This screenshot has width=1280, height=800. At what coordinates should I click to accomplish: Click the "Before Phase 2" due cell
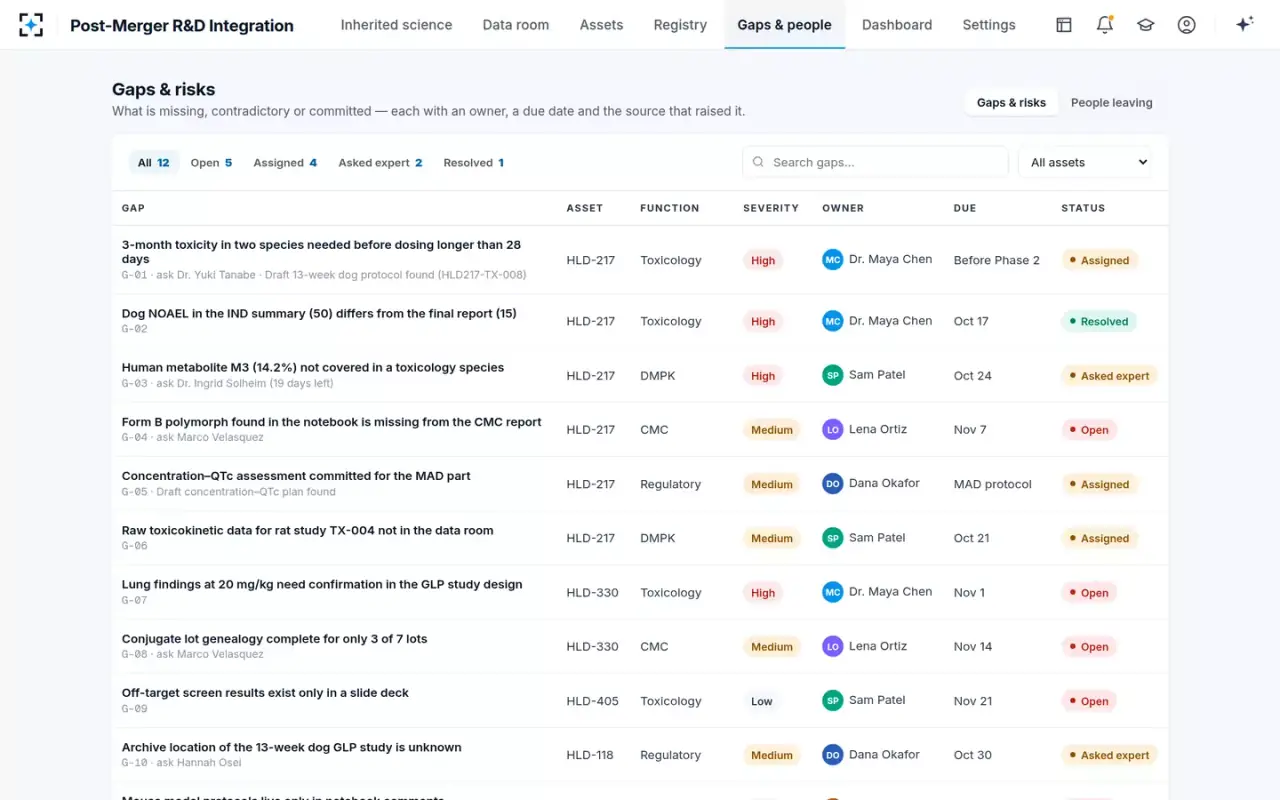[996, 260]
